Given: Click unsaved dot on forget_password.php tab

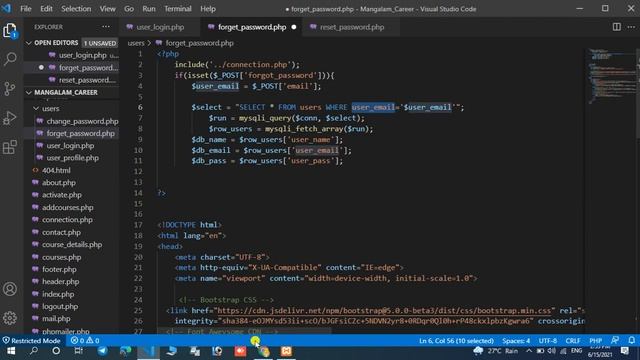Looking at the screenshot, I should (x=293, y=27).
